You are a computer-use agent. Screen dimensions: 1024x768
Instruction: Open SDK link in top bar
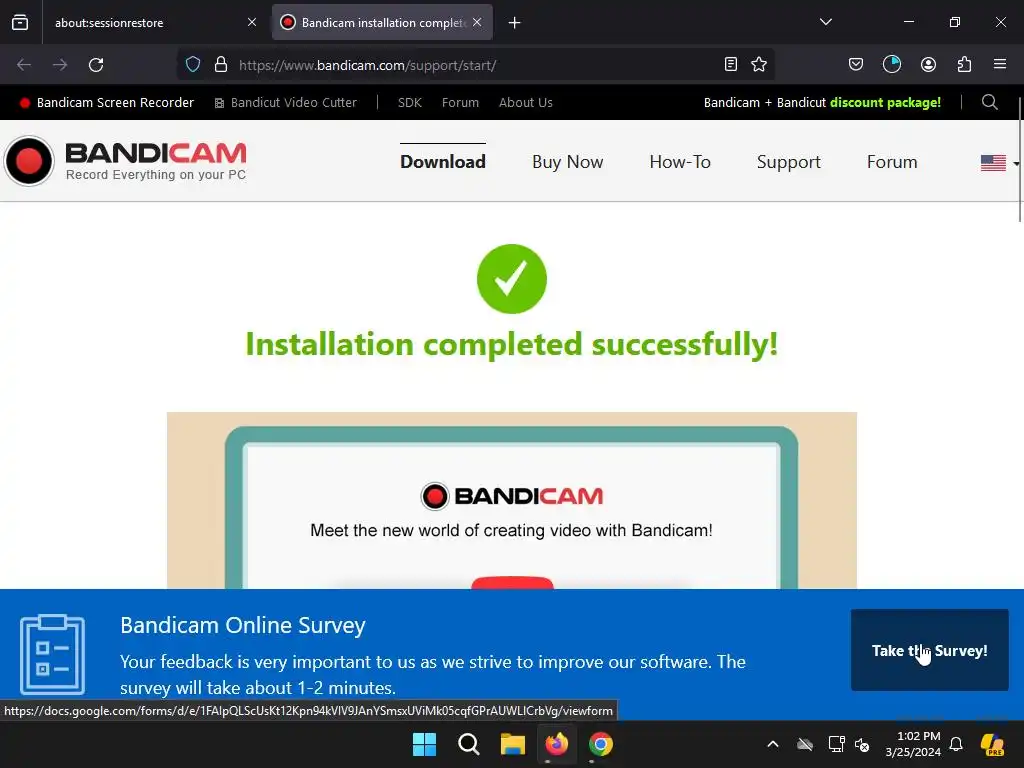409,103
